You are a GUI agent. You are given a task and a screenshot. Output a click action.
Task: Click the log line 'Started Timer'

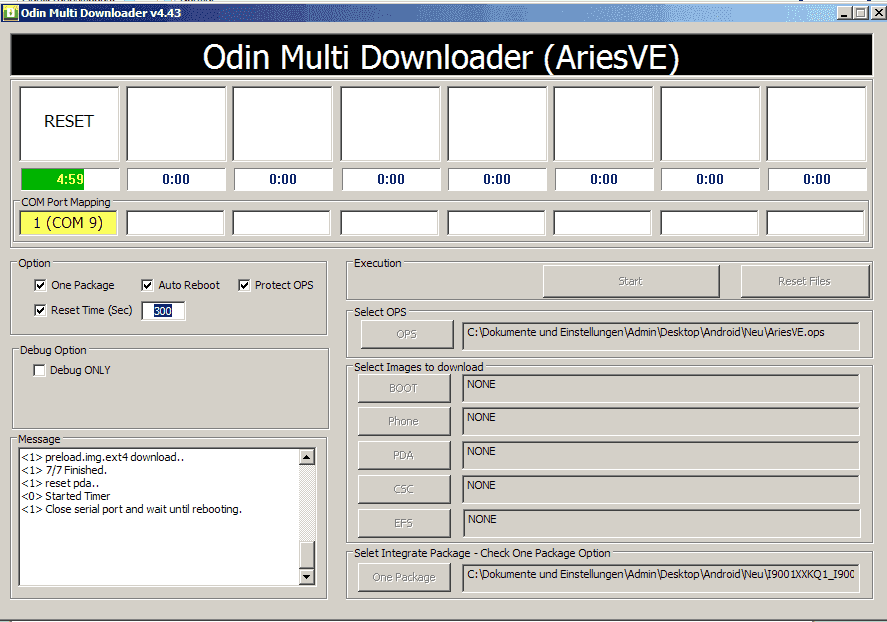tap(66, 496)
